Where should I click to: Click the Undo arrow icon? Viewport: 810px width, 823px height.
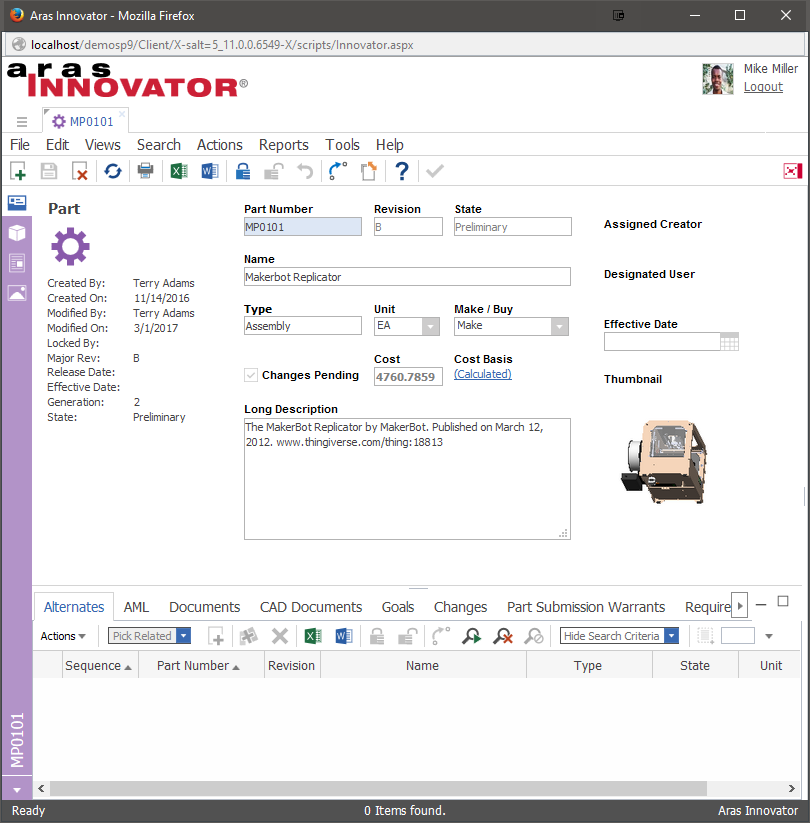pyautogui.click(x=305, y=171)
